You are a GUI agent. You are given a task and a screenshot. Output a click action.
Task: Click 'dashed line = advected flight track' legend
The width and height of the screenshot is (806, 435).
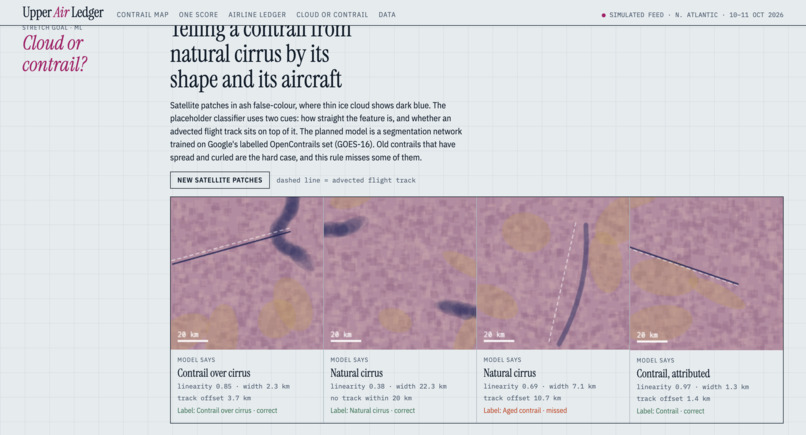(346, 180)
